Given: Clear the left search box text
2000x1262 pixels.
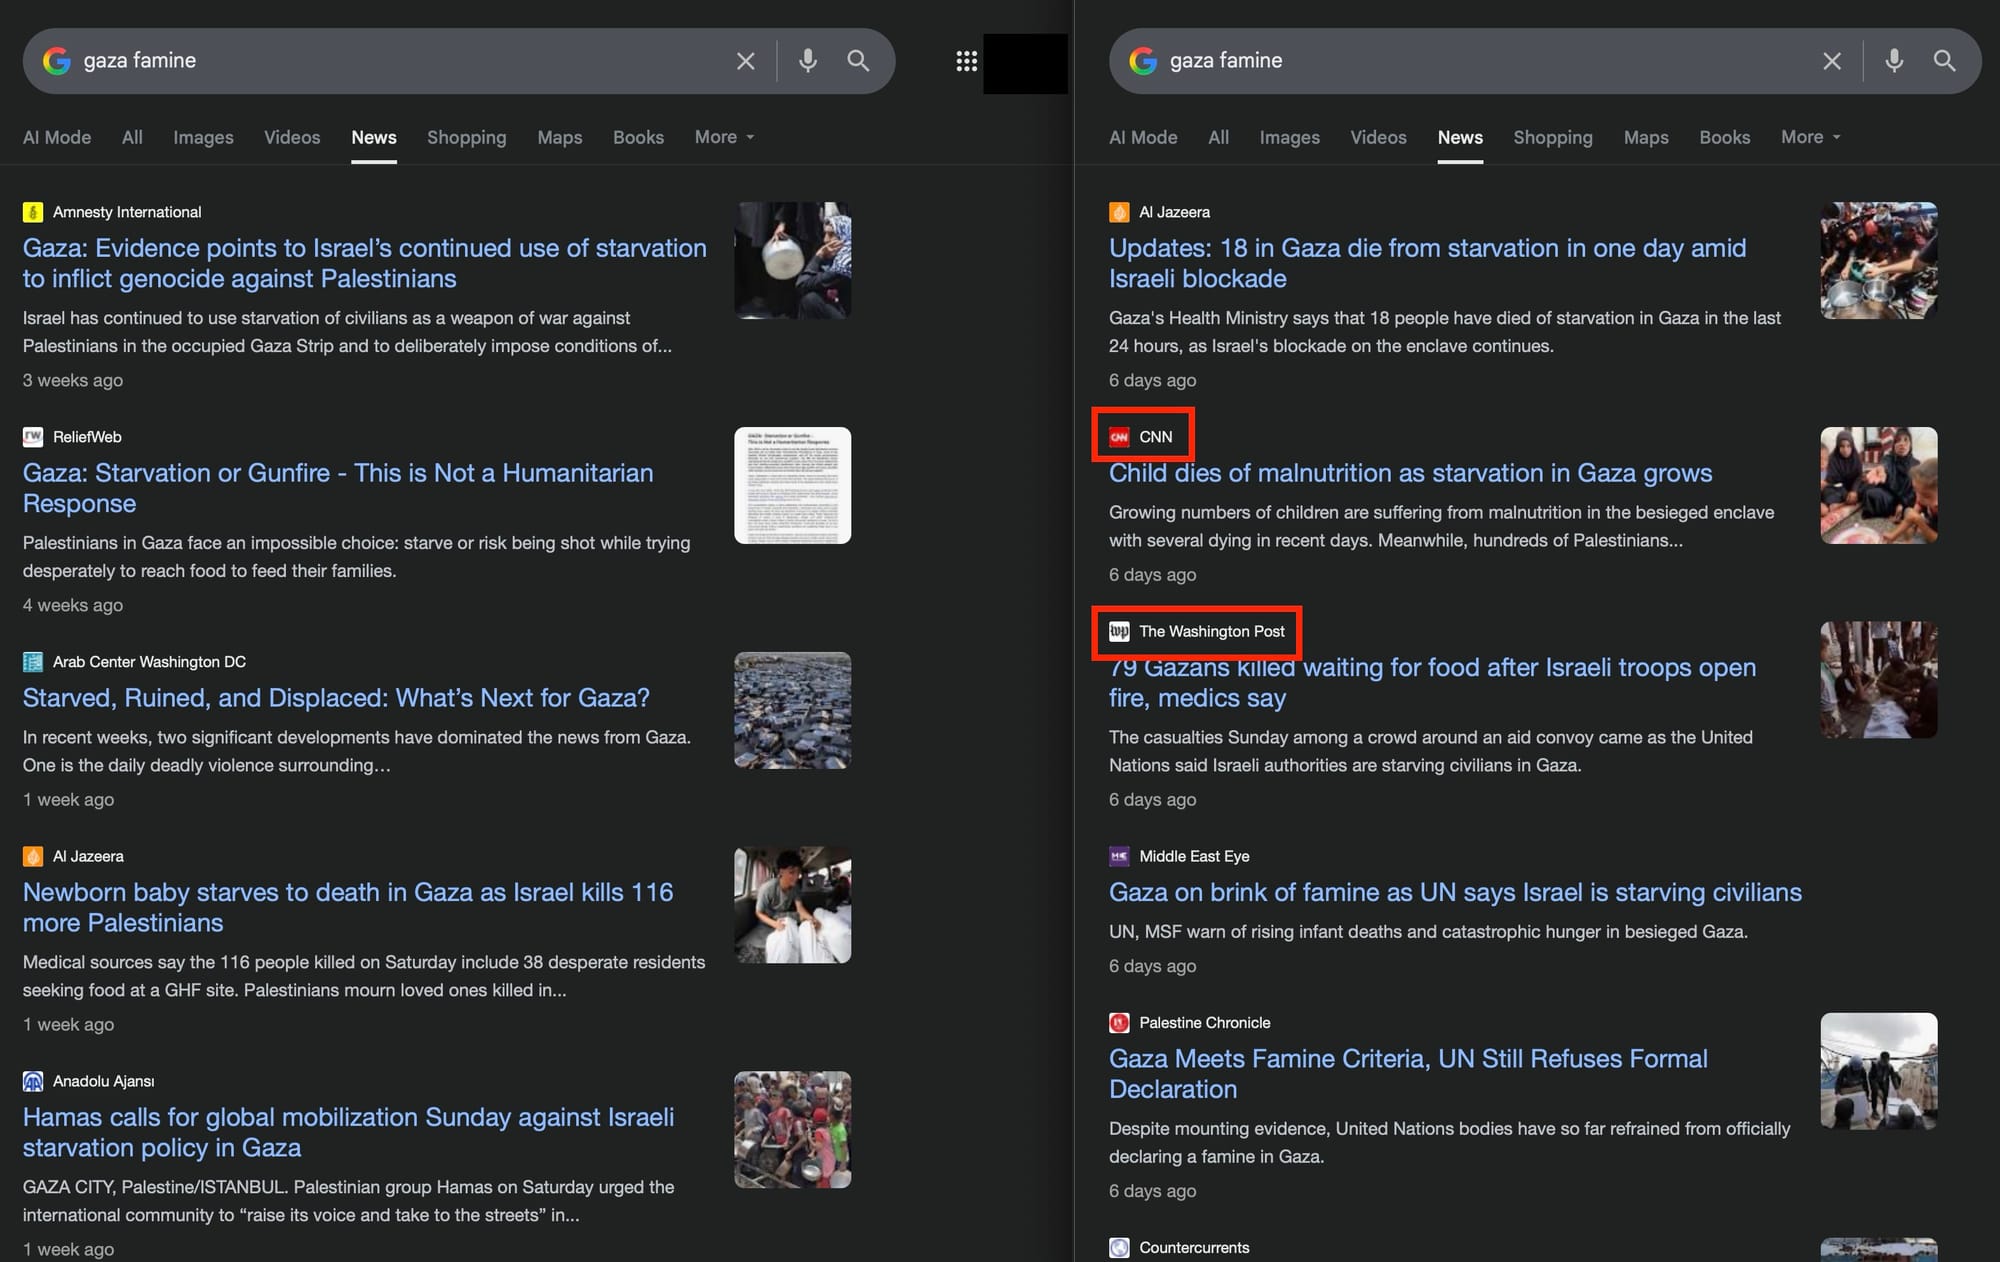Looking at the screenshot, I should coord(745,61).
